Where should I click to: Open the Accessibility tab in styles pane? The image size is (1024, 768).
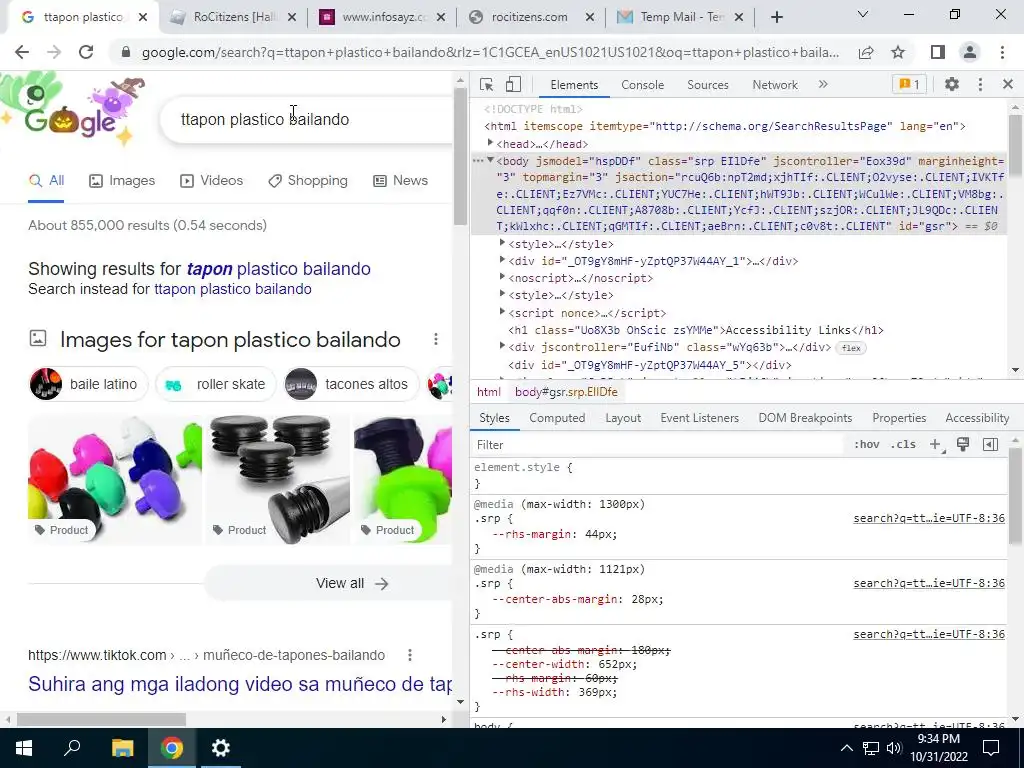coord(976,418)
